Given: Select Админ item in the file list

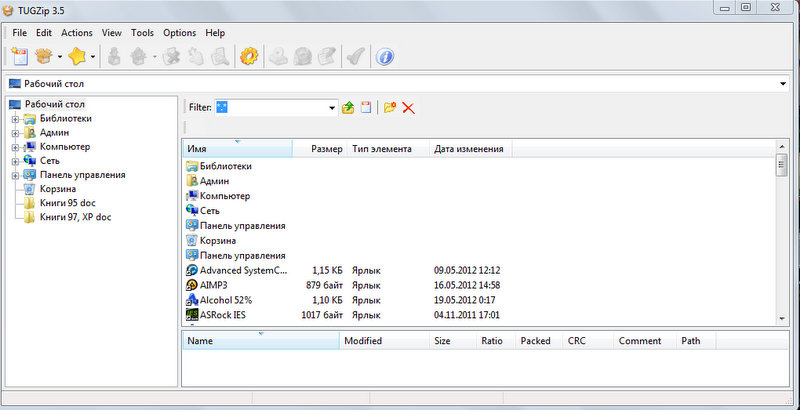Looking at the screenshot, I should point(207,181).
